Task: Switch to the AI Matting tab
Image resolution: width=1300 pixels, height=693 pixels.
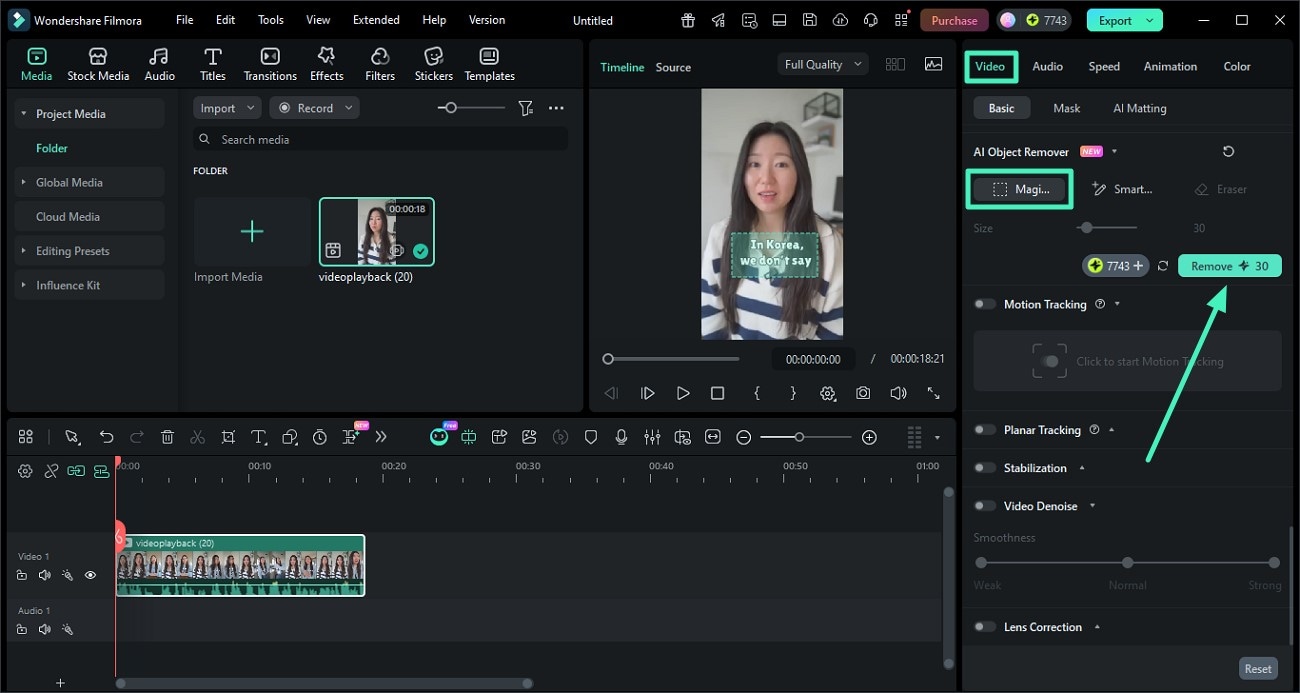Action: tap(1139, 108)
